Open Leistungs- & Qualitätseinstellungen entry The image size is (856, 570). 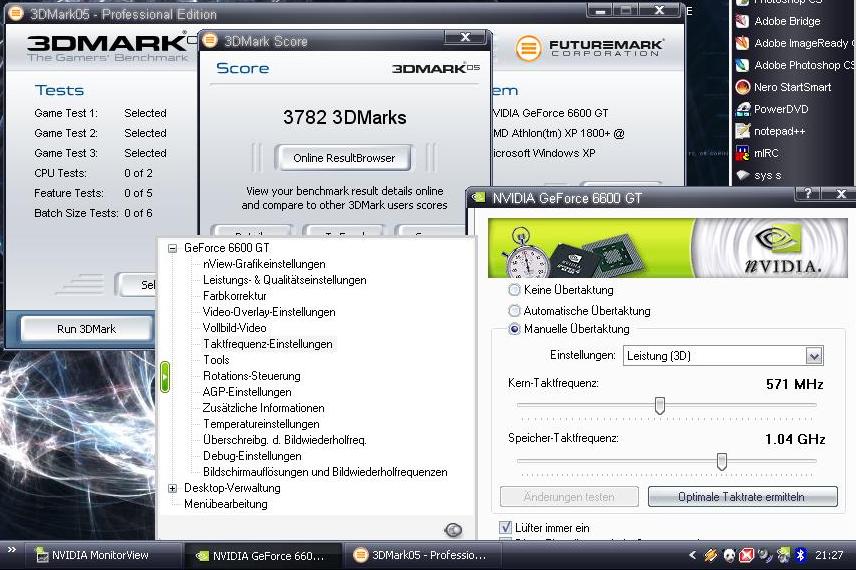click(284, 280)
